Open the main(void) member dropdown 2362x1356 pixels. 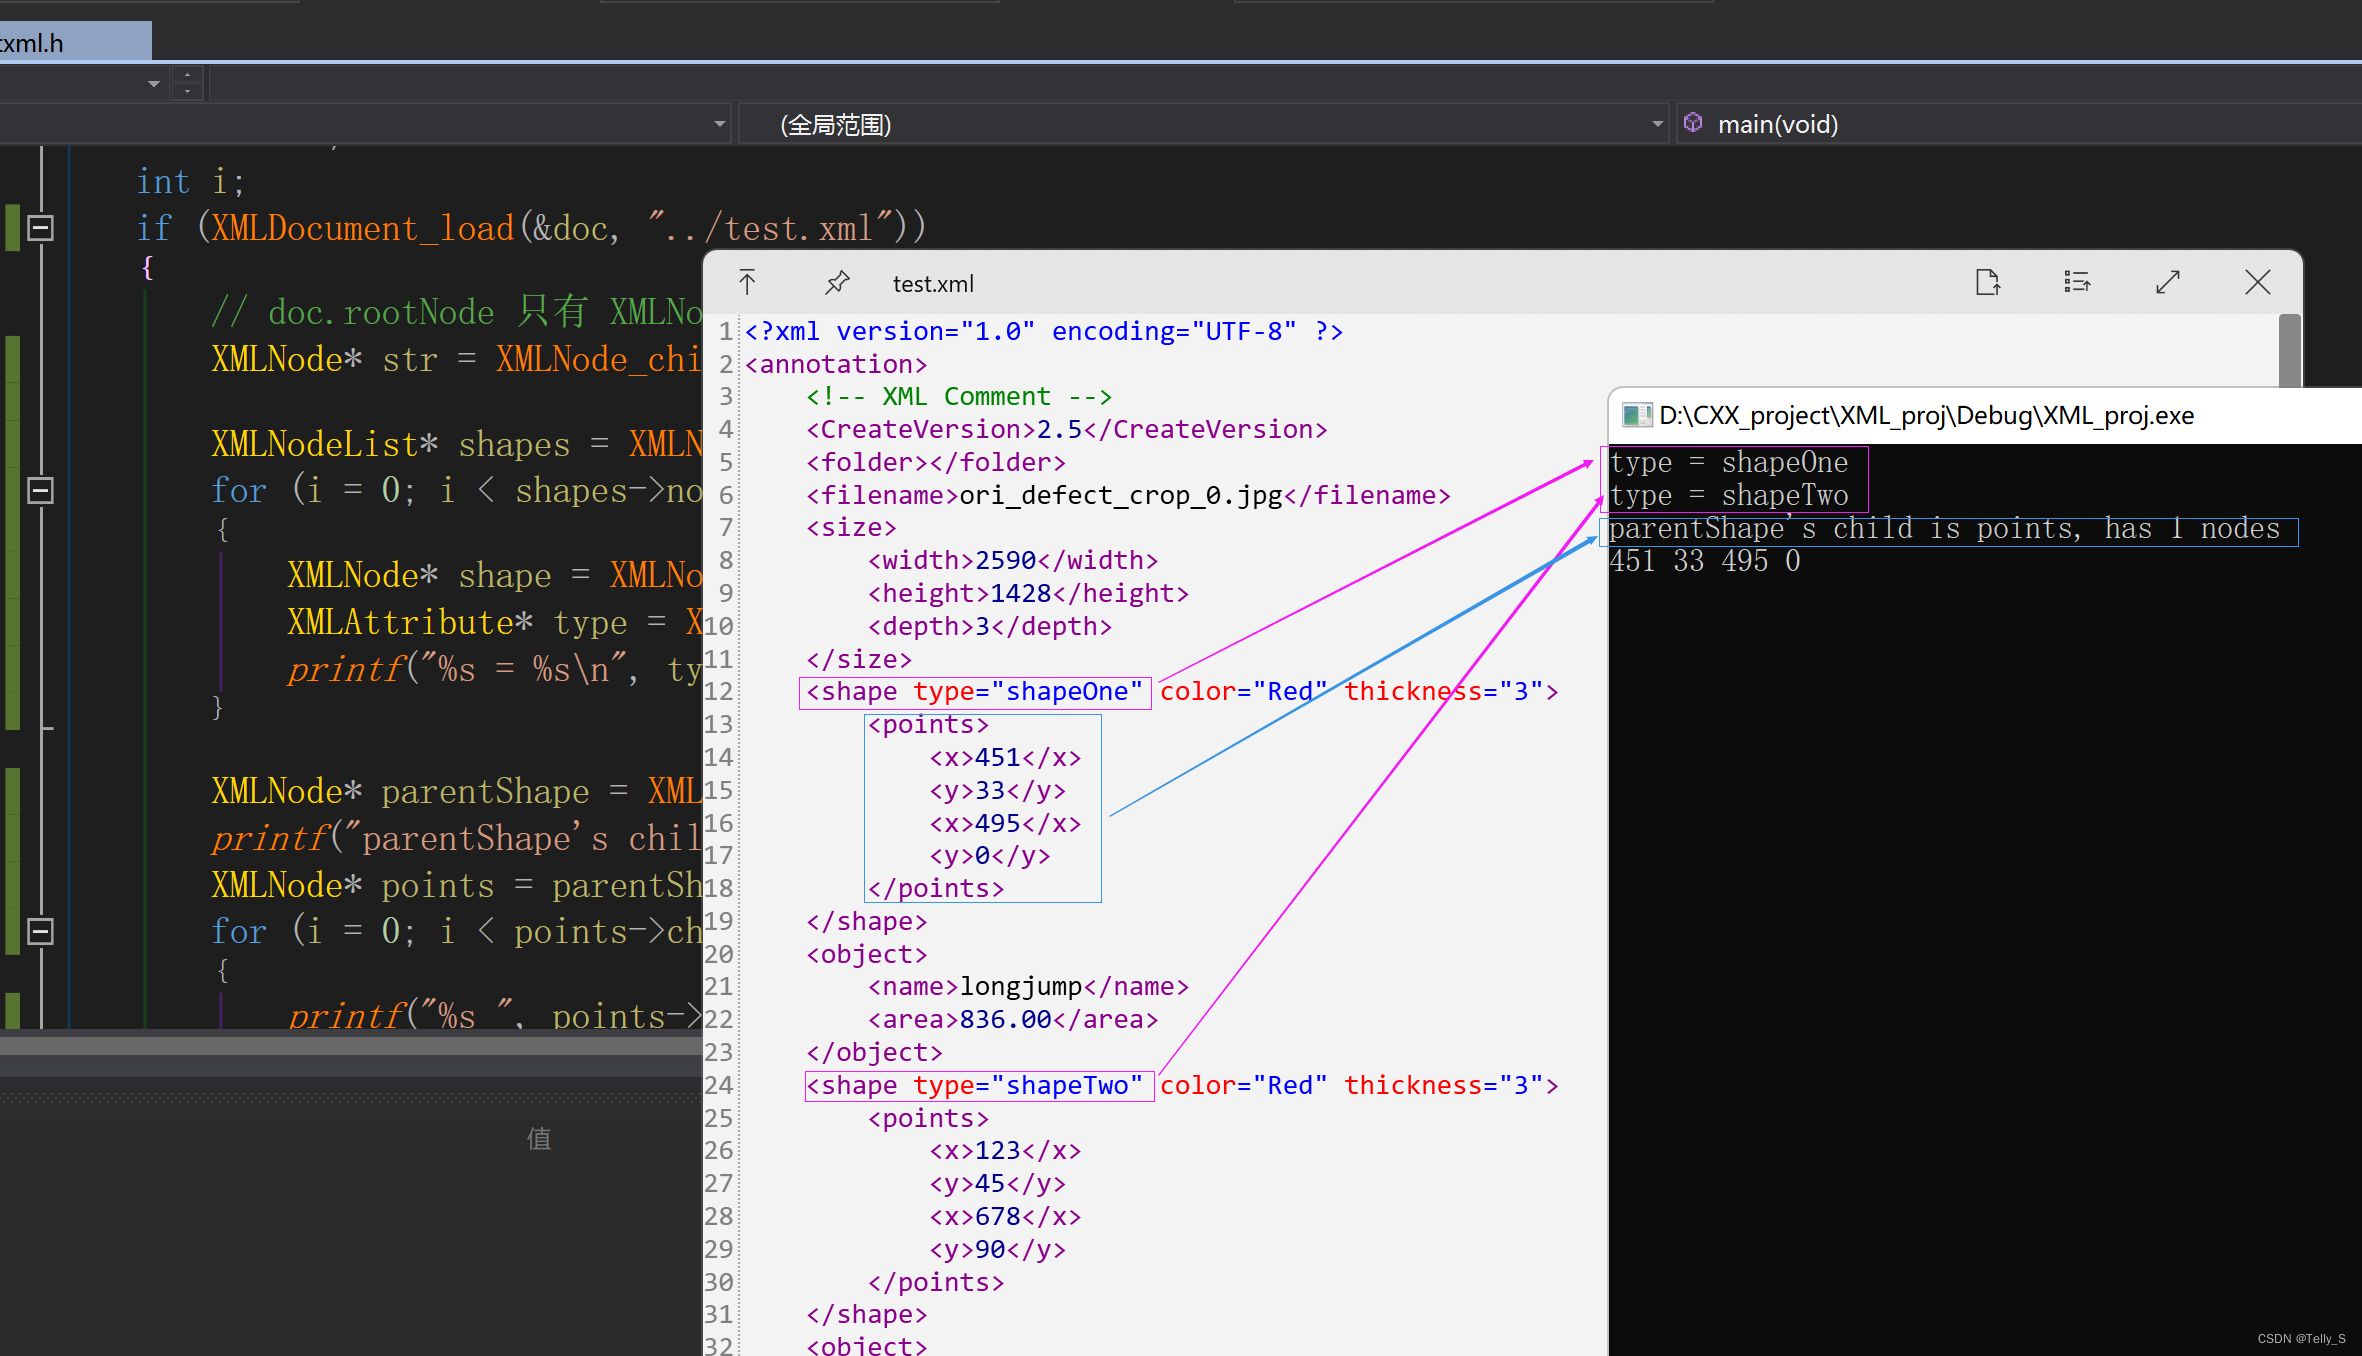tap(2018, 125)
